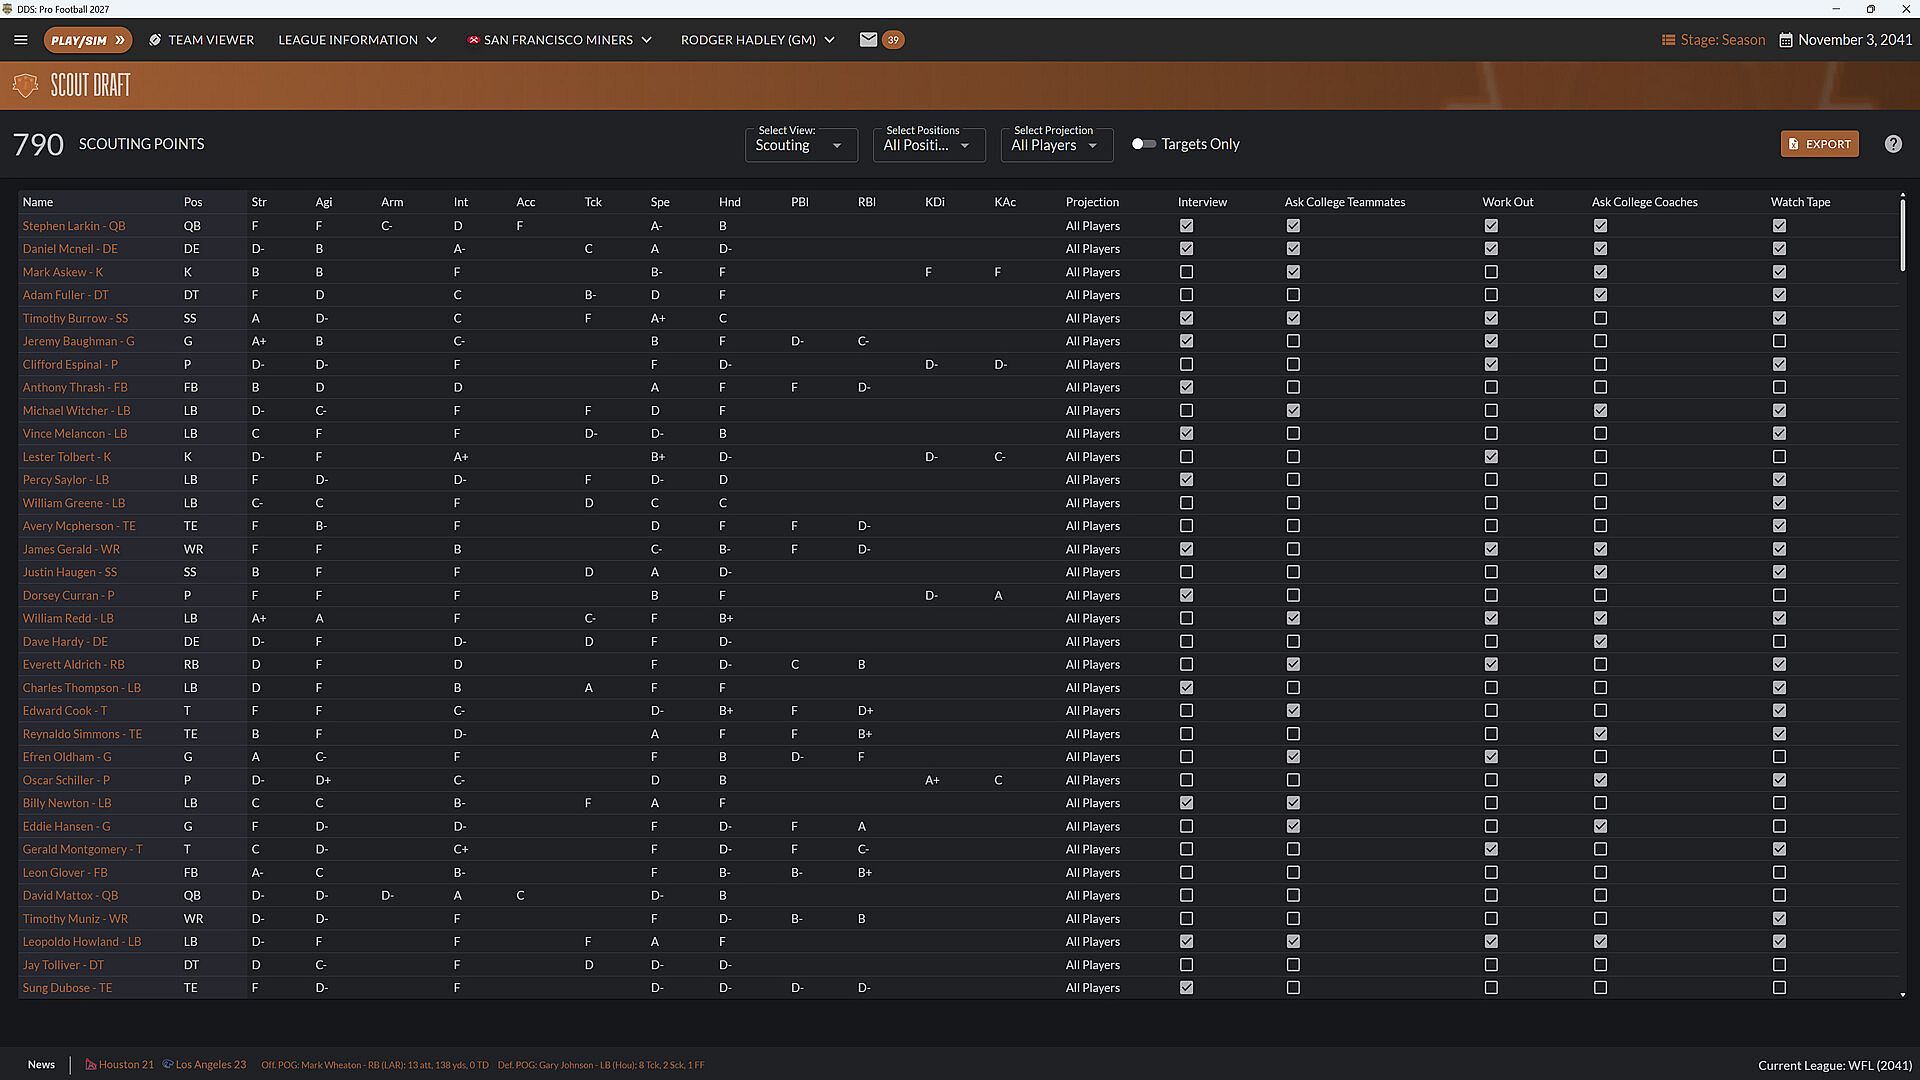Click the Scout Draft shield logo

25,85
